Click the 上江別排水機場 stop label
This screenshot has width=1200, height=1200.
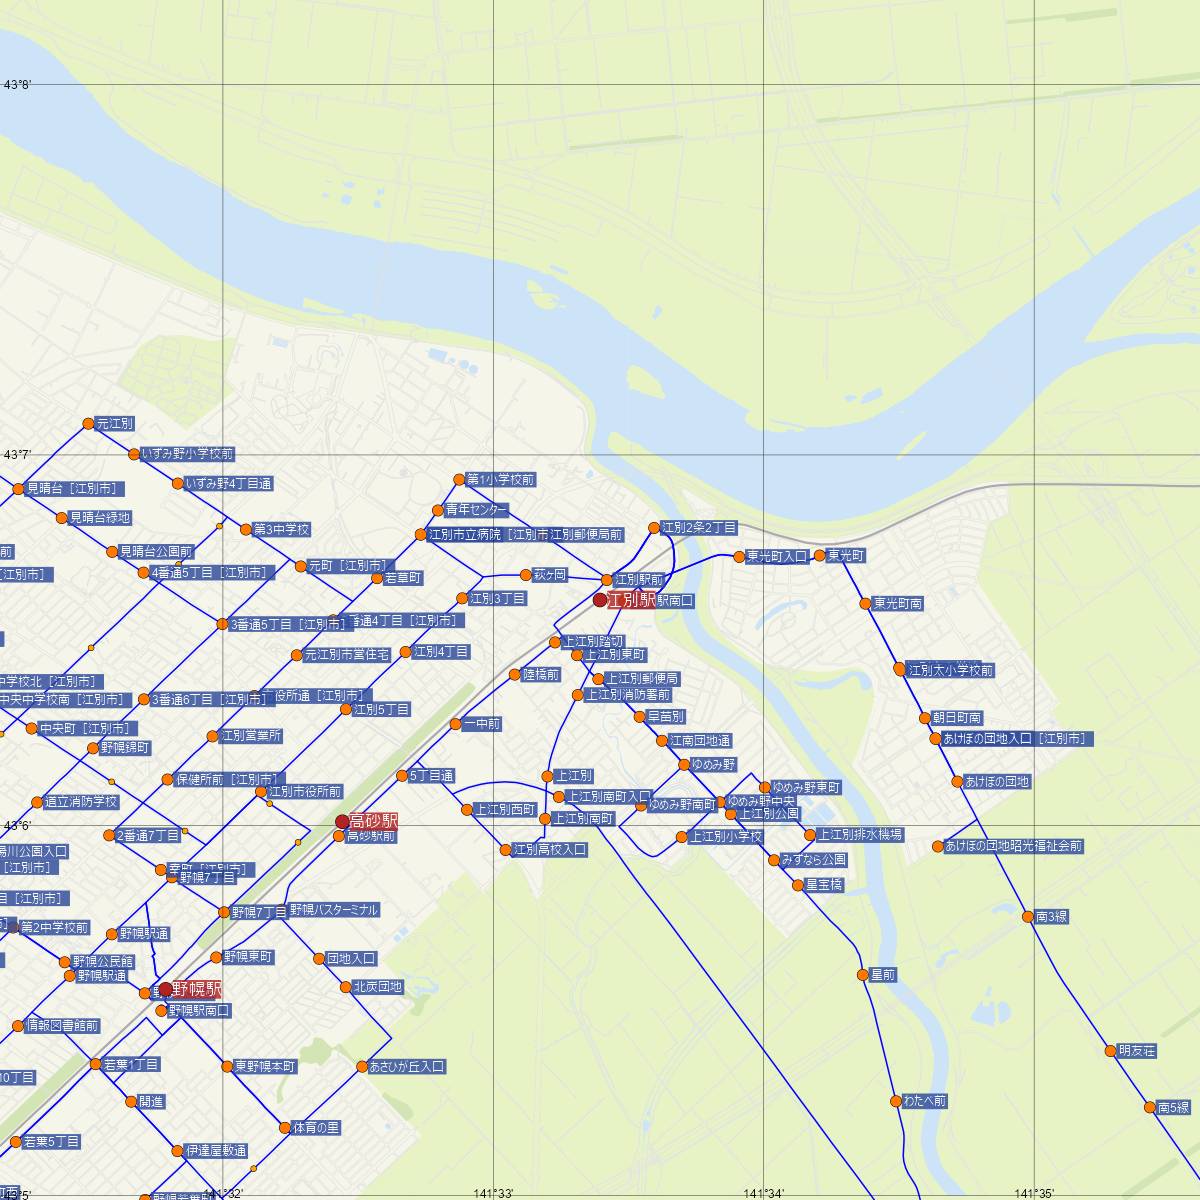tap(860, 834)
